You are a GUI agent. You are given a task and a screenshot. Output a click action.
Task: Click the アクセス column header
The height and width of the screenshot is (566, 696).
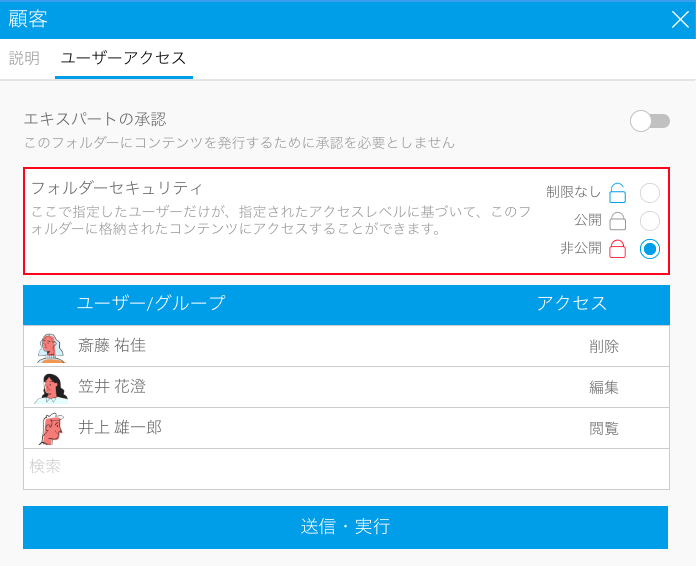pos(572,303)
